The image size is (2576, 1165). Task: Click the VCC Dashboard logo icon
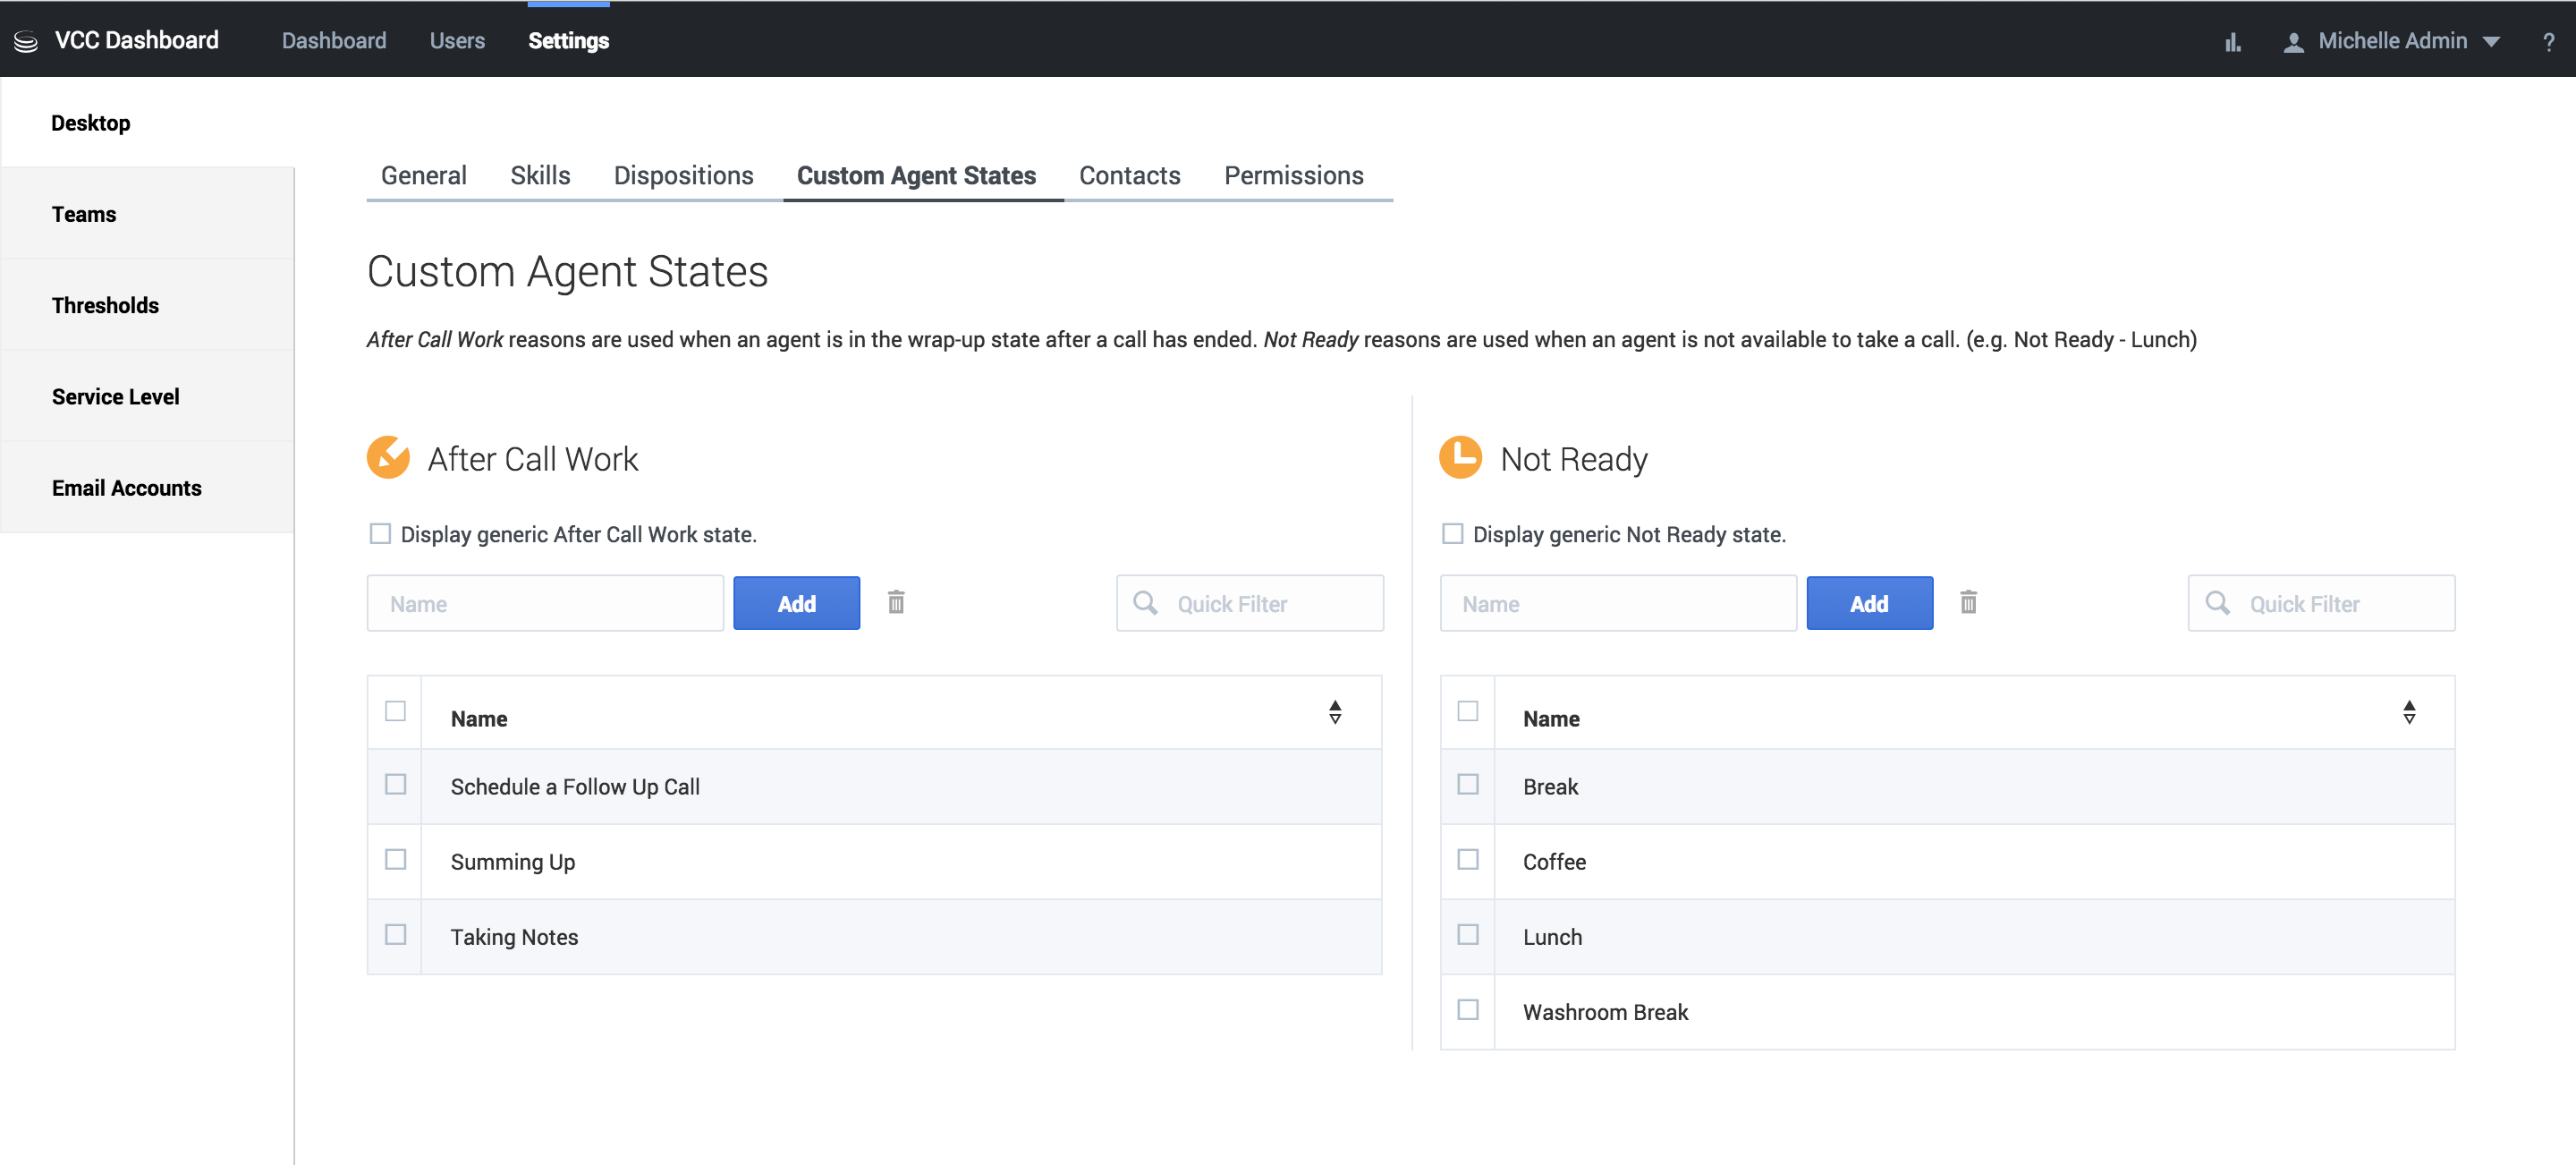pos(26,41)
